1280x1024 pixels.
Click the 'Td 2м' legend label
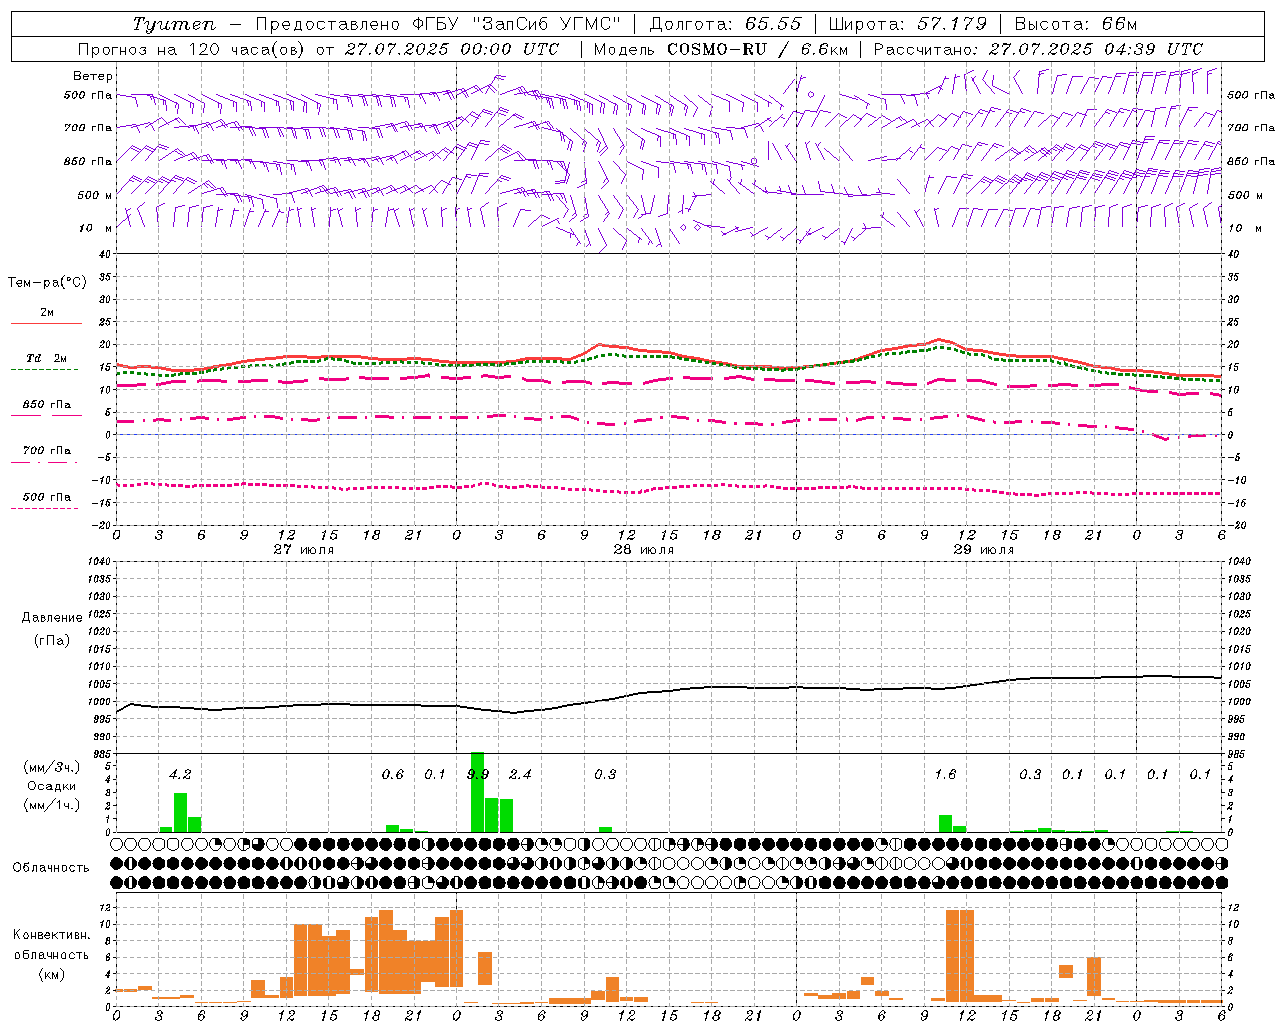coord(46,358)
